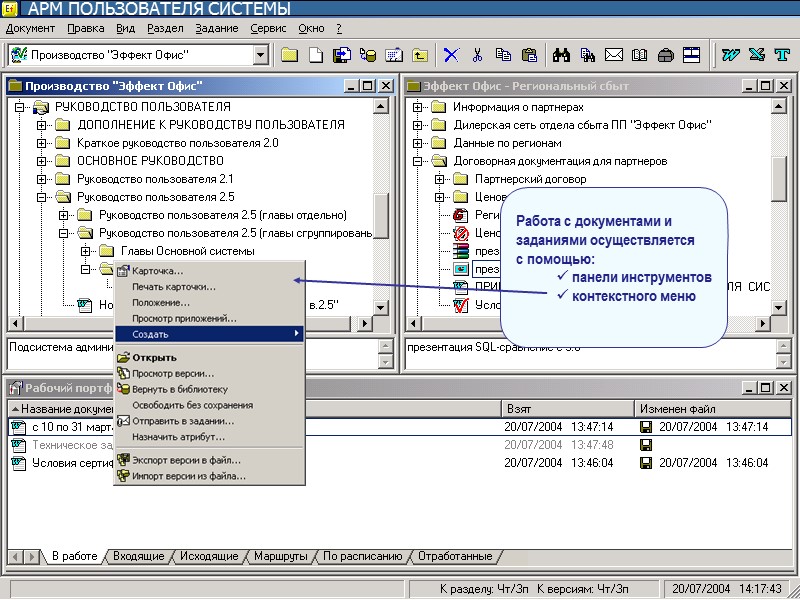Click the Excel X toolbar icon
Image resolution: width=800 pixels, height=600 pixels.
(x=757, y=55)
